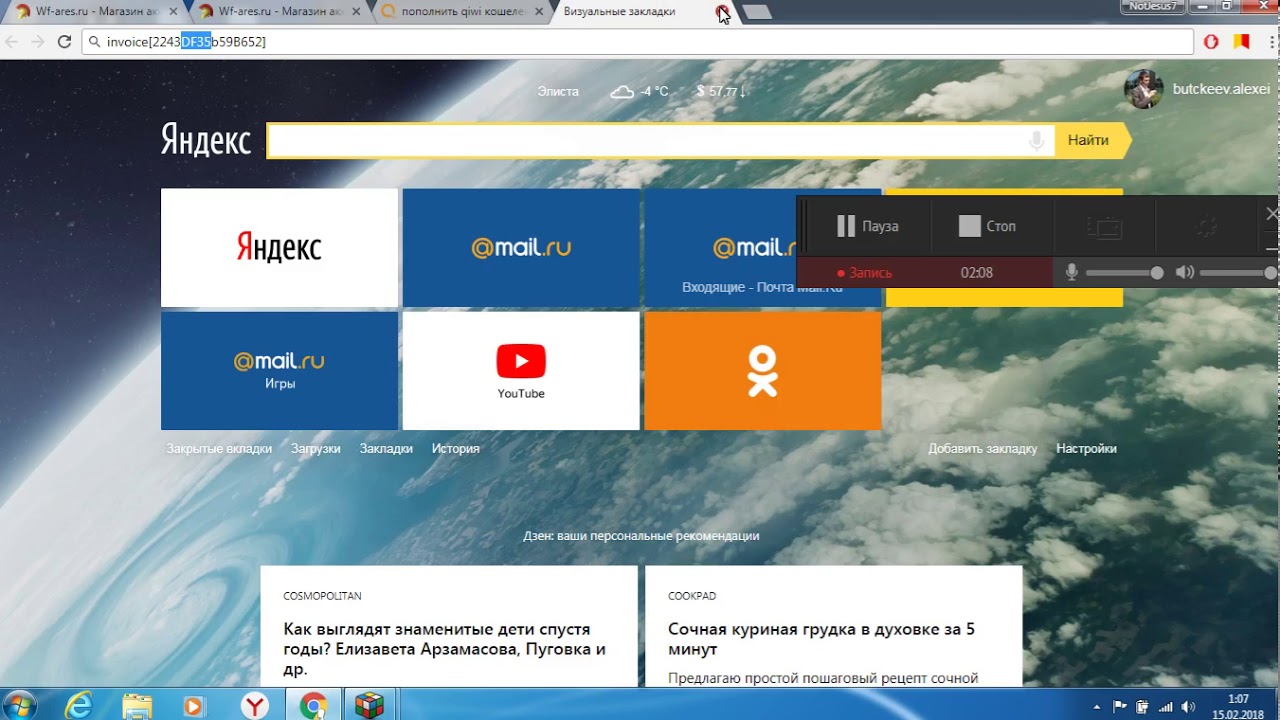Image resolution: width=1280 pixels, height=720 pixels.
Task: Open the Opera-style red extension icon
Action: click(1211, 42)
